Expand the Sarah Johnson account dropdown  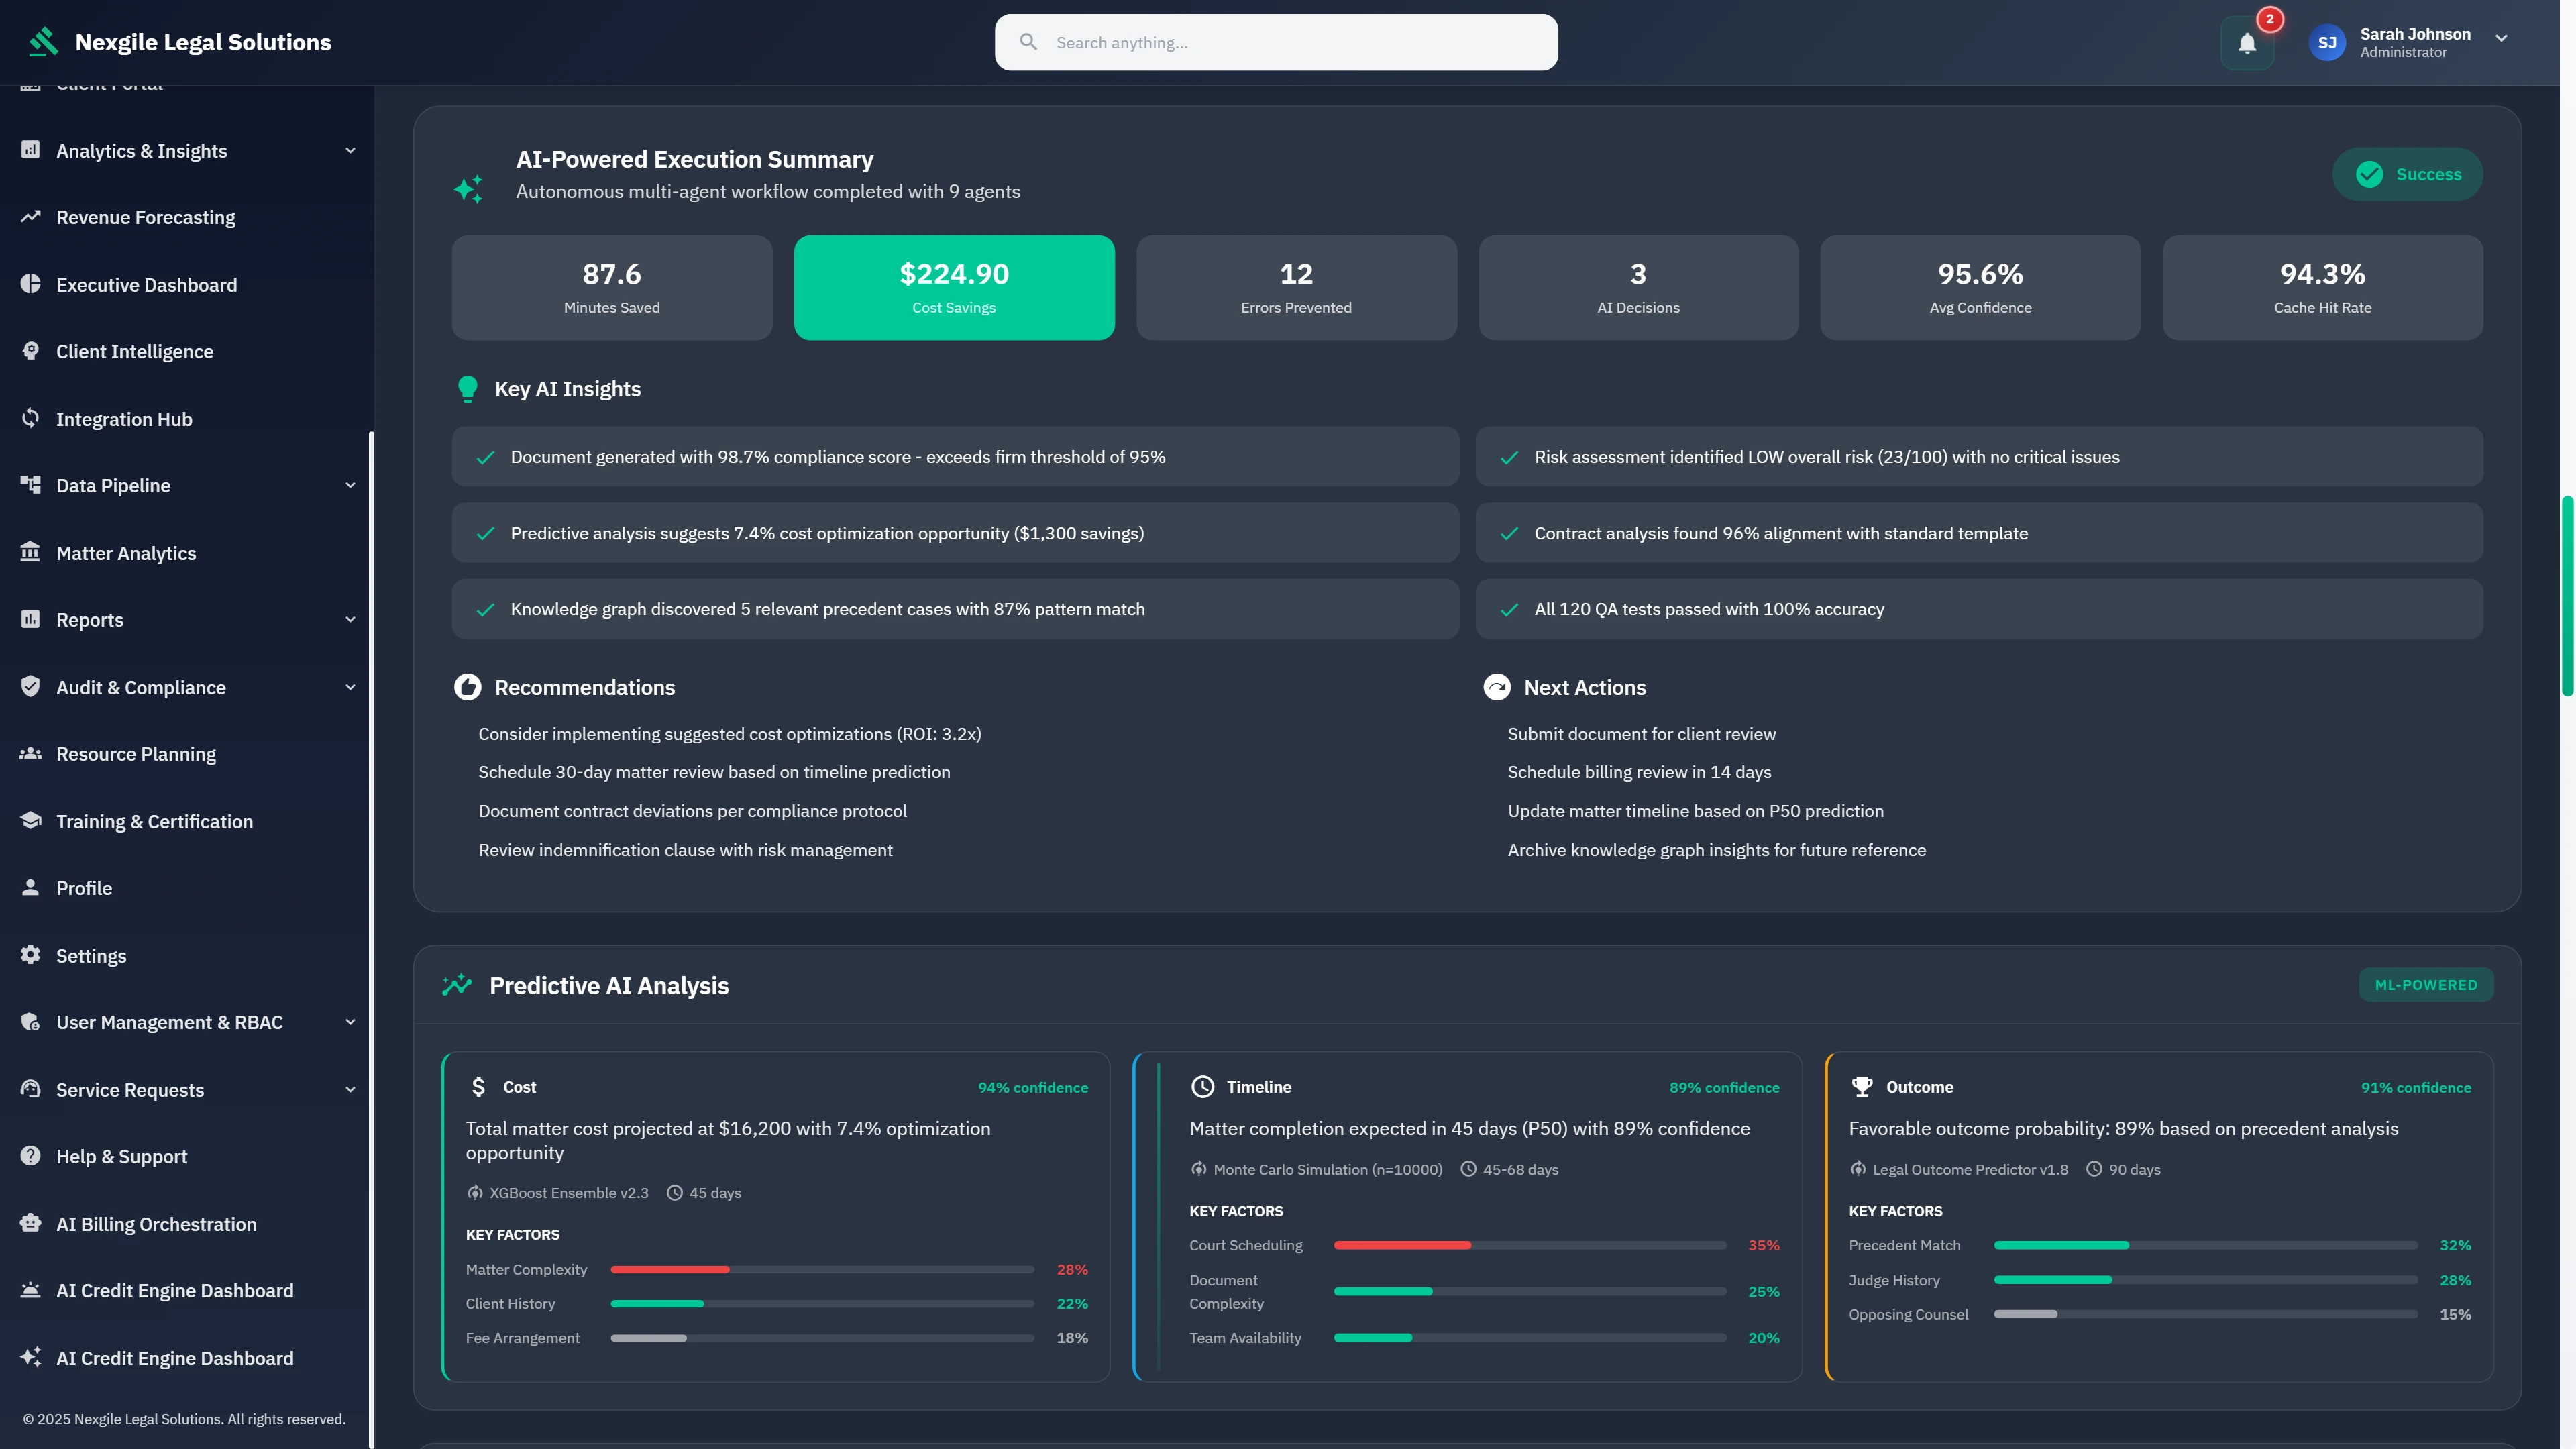2503,38
